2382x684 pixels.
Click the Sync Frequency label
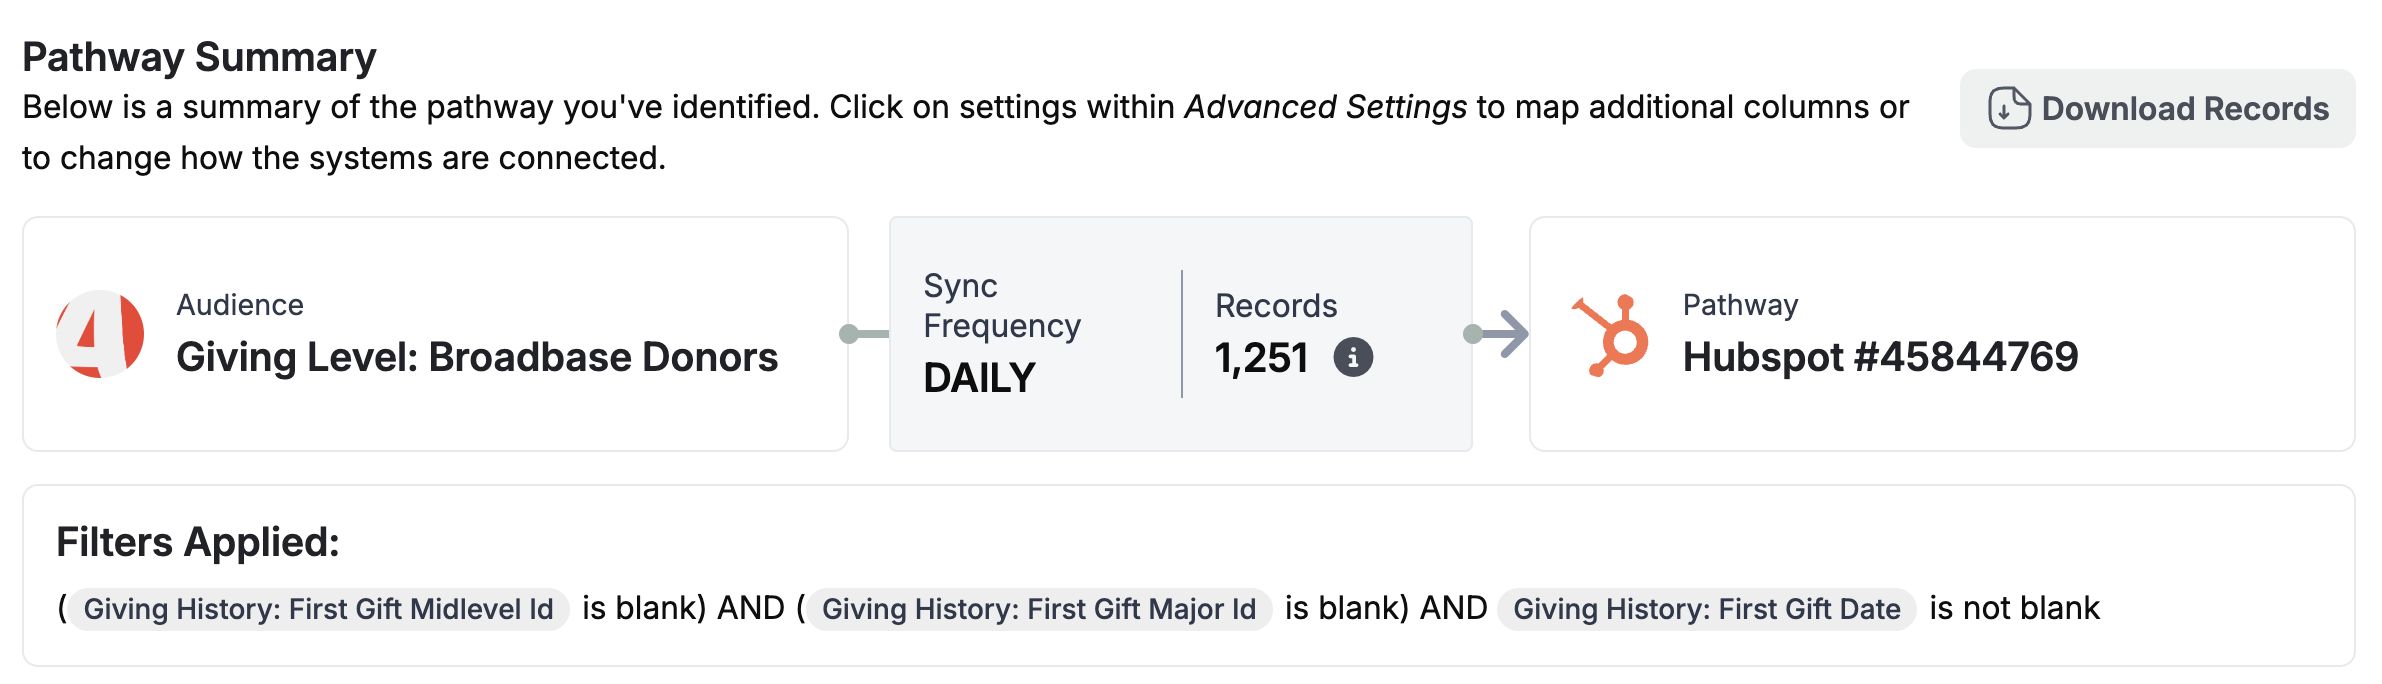click(1001, 306)
